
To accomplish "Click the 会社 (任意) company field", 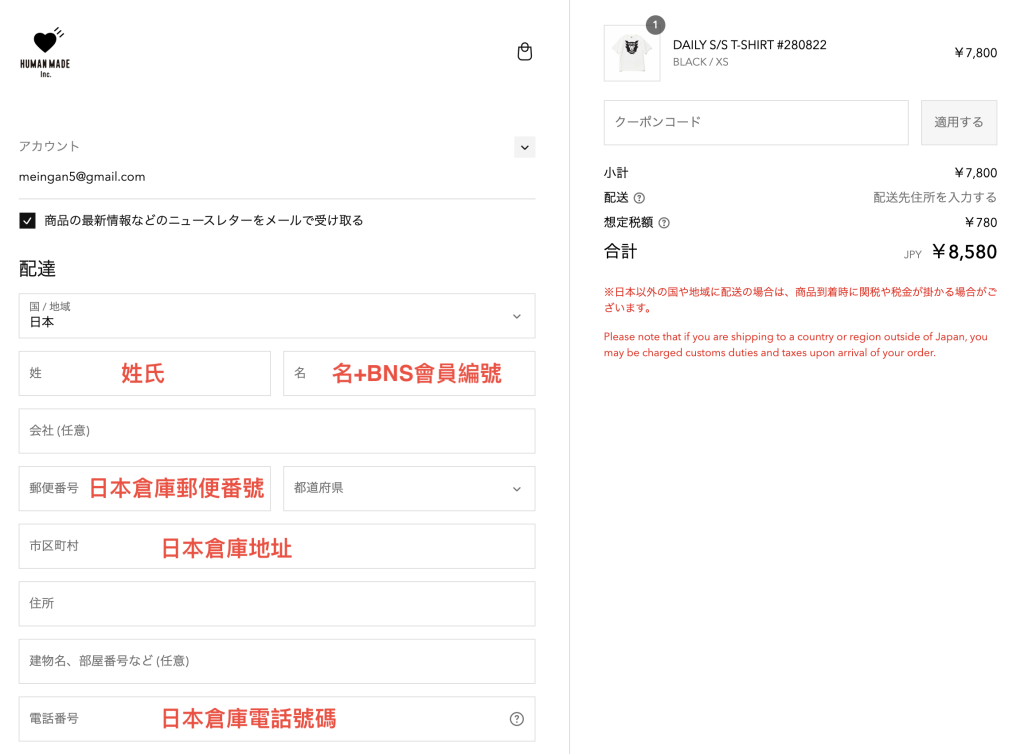I will tap(276, 431).
